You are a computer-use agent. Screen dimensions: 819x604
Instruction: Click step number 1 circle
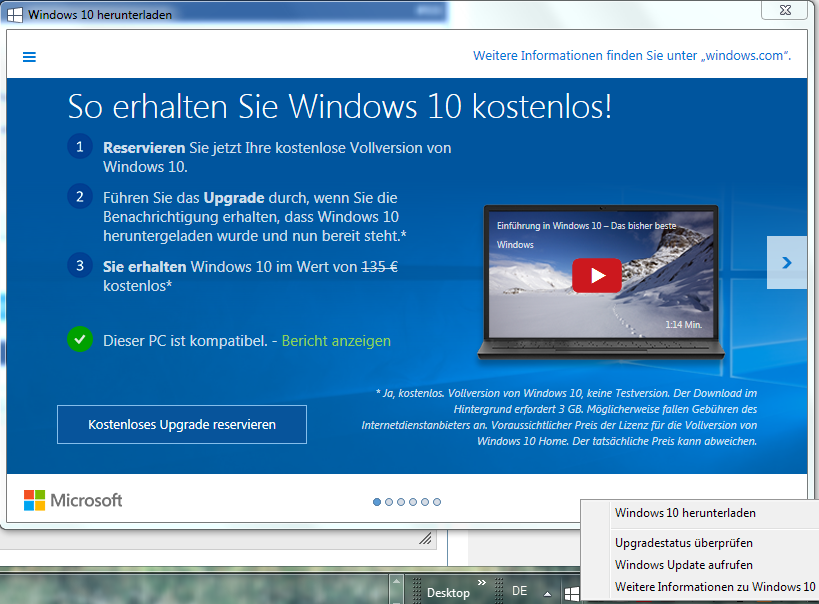point(80,147)
